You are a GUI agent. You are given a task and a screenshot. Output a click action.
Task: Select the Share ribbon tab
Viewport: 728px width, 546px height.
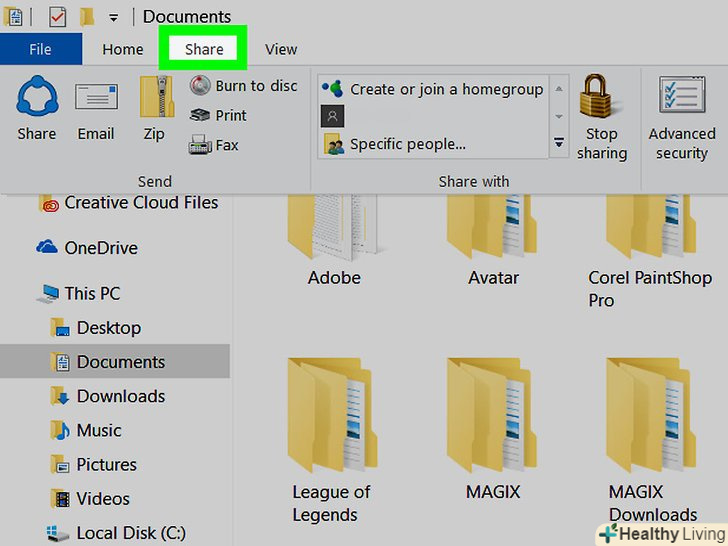204,49
